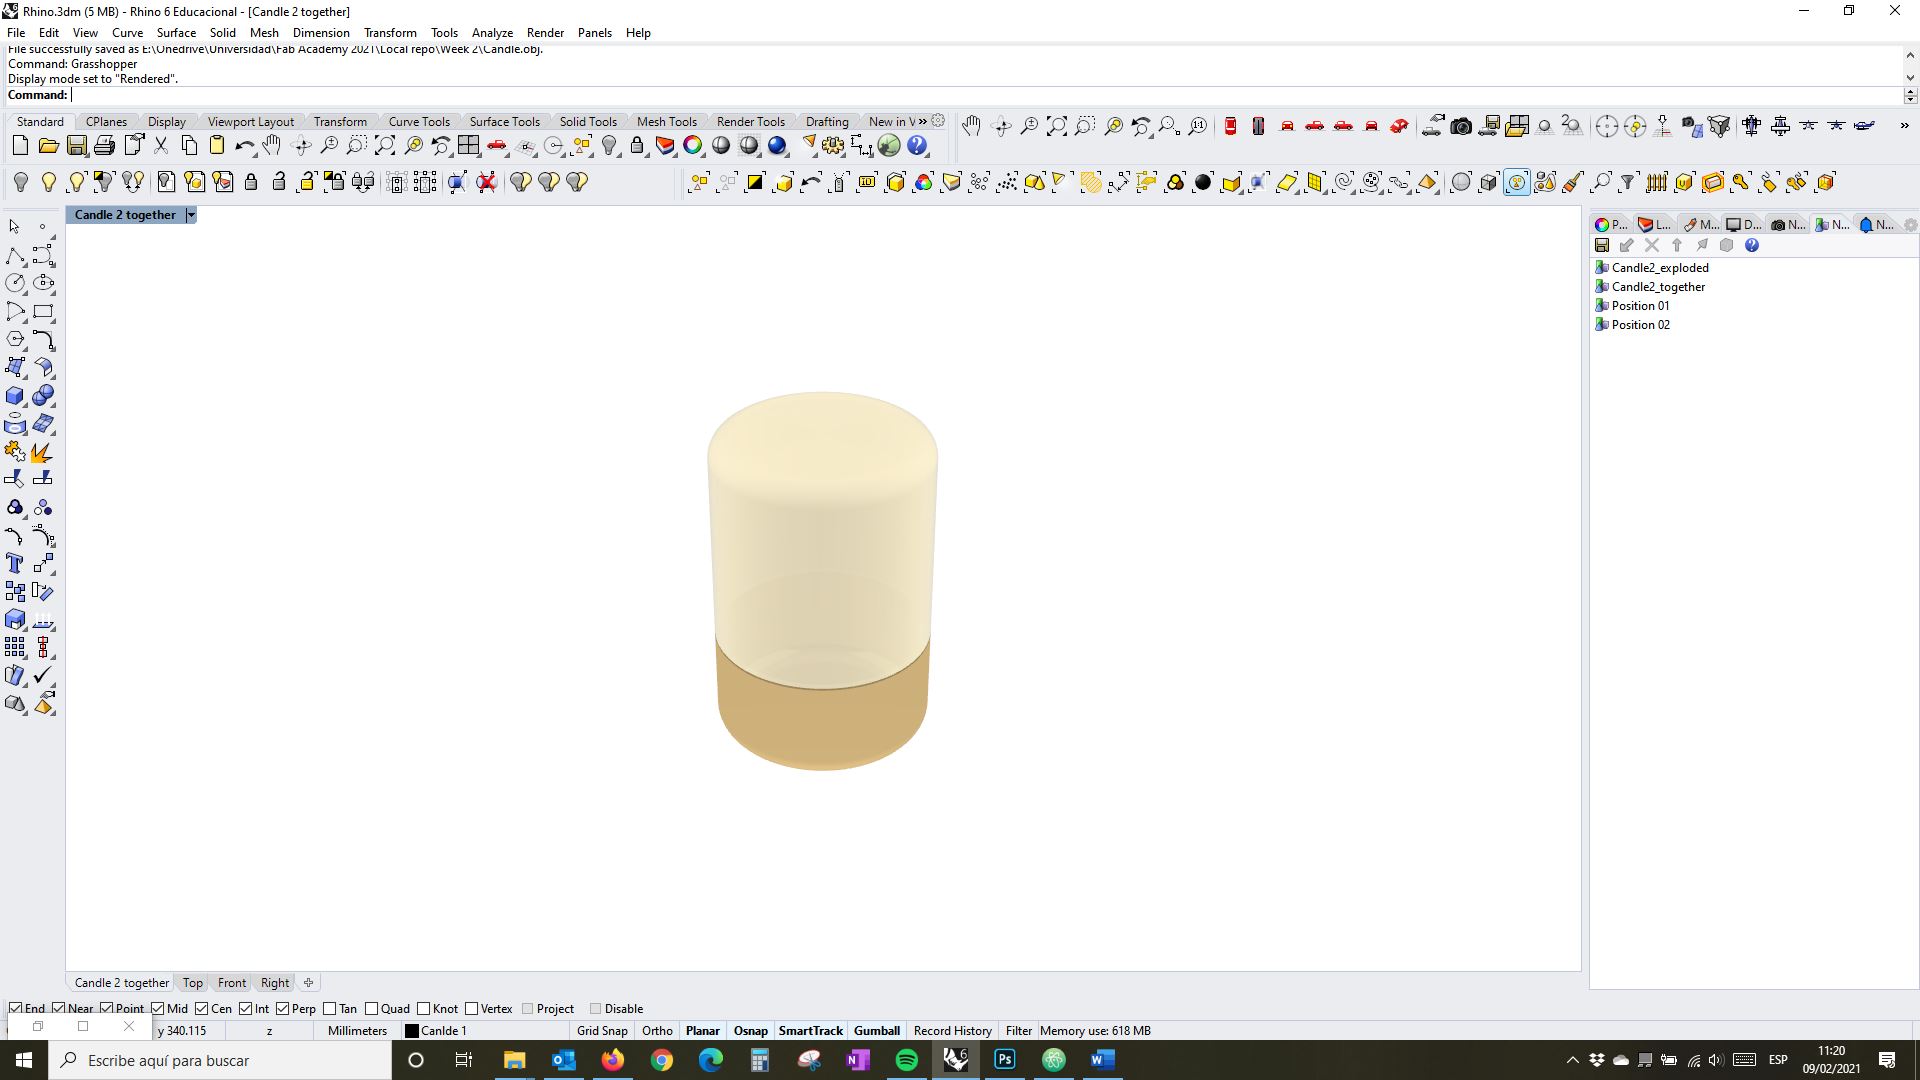Toggle the Mid osnap checkbox
The width and height of the screenshot is (1920, 1080).
(x=157, y=1008)
